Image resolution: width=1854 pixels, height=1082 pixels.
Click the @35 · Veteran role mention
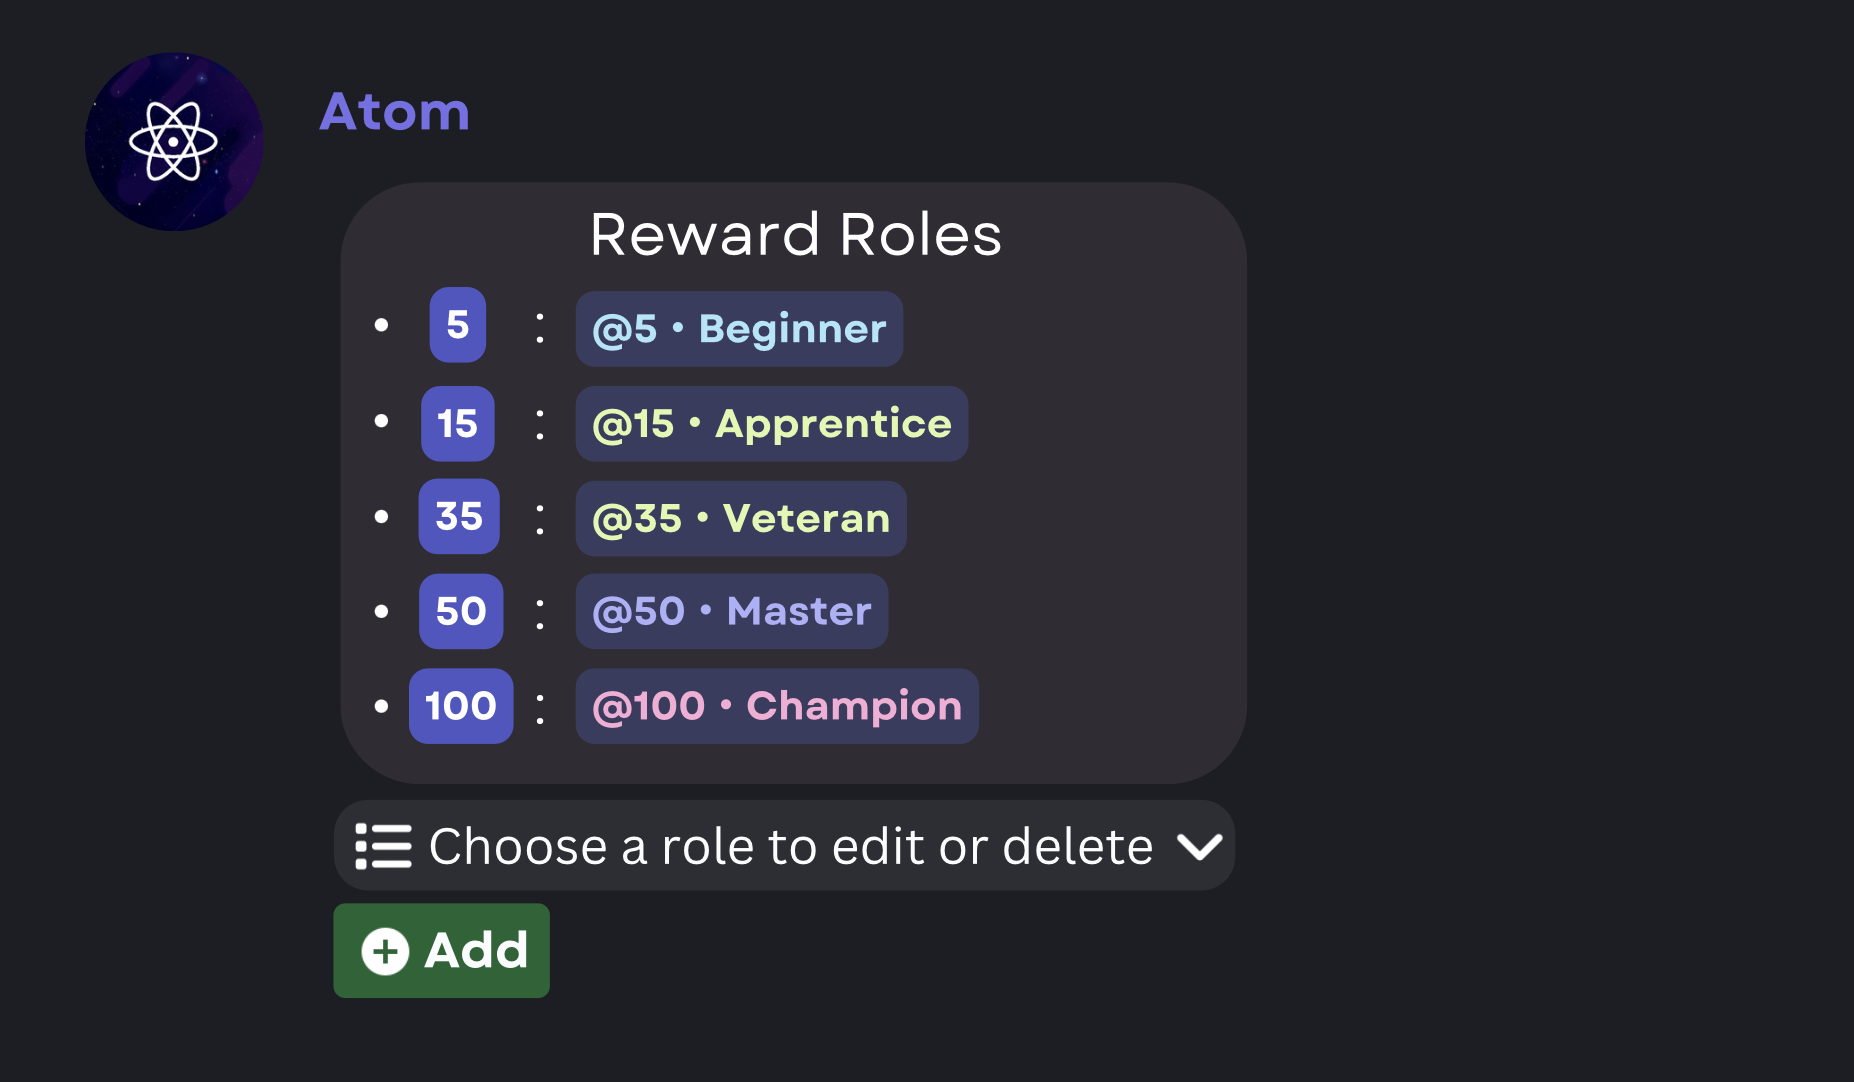tap(740, 518)
